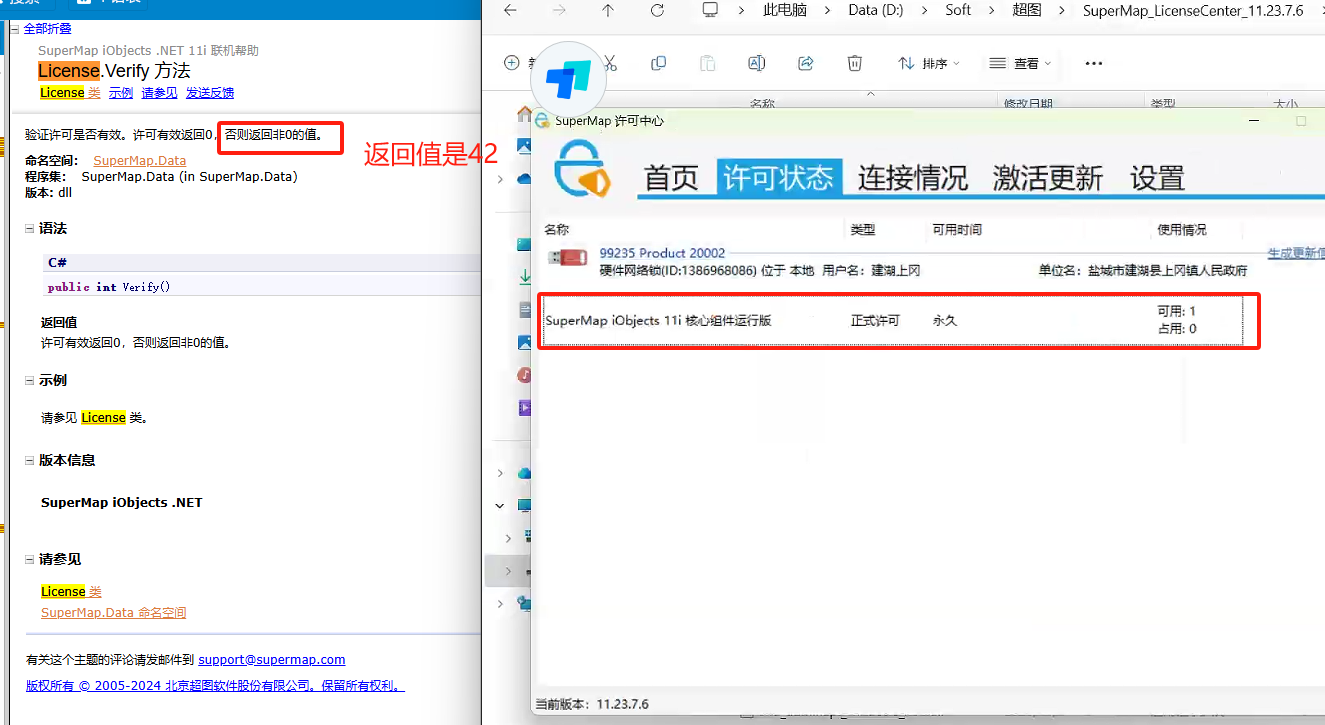Click the 当前版本: 11.23.7.6 status text
1325x725 pixels.
coord(592,704)
